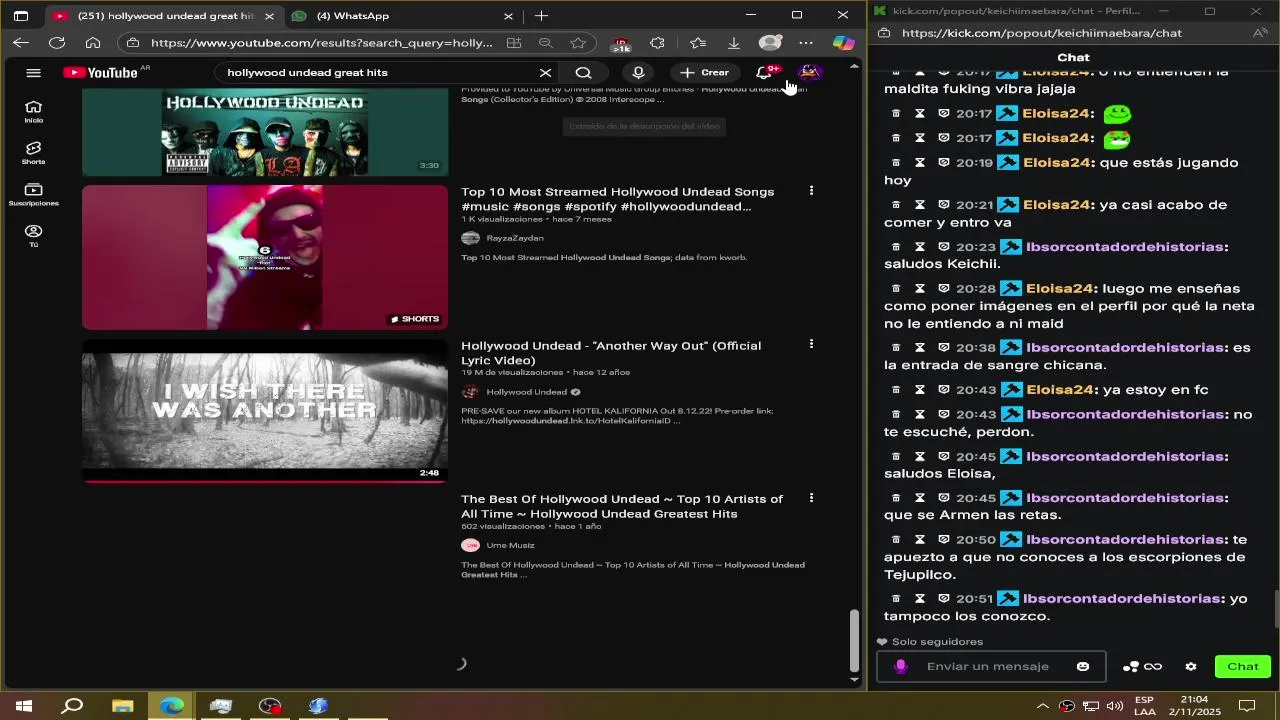The height and width of the screenshot is (720, 1280).
Task: Open emoji picker in Kick chat
Action: (x=1082, y=667)
